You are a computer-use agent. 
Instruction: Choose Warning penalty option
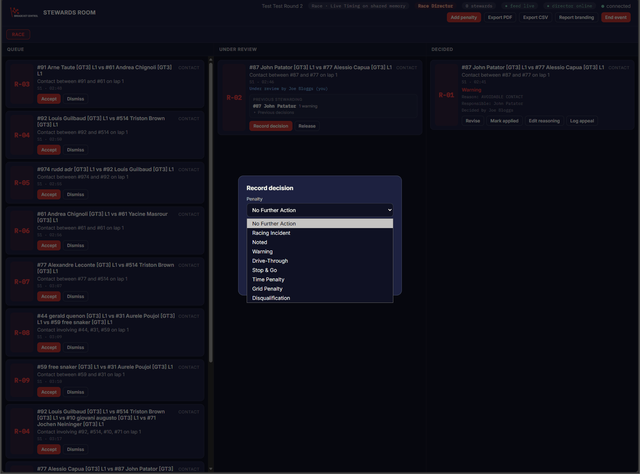coord(320,251)
